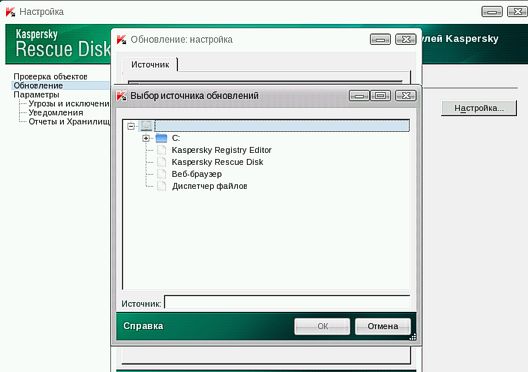
Task: Close the Выбор источника обновлений dialog
Action: (x=406, y=96)
